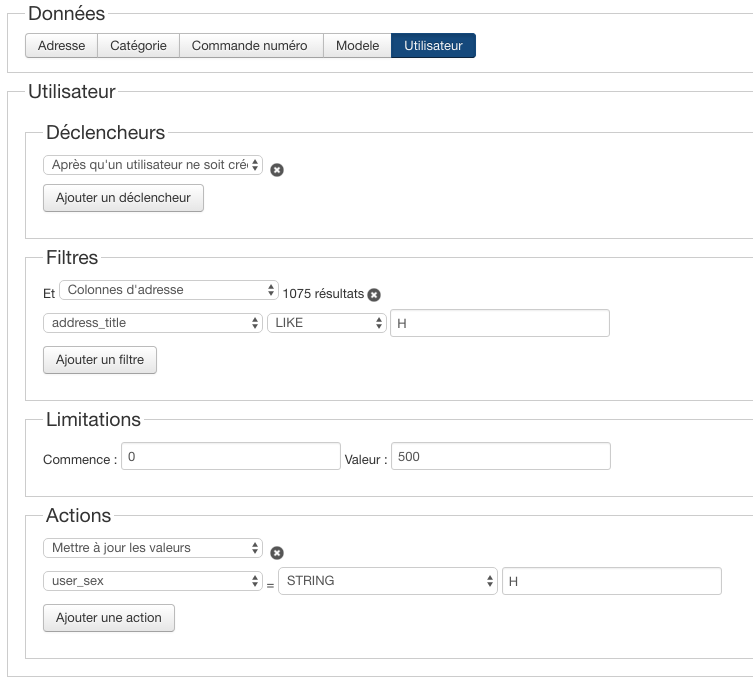Open the STRING type dropdown
This screenshot has width=753, height=683.
pos(388,581)
